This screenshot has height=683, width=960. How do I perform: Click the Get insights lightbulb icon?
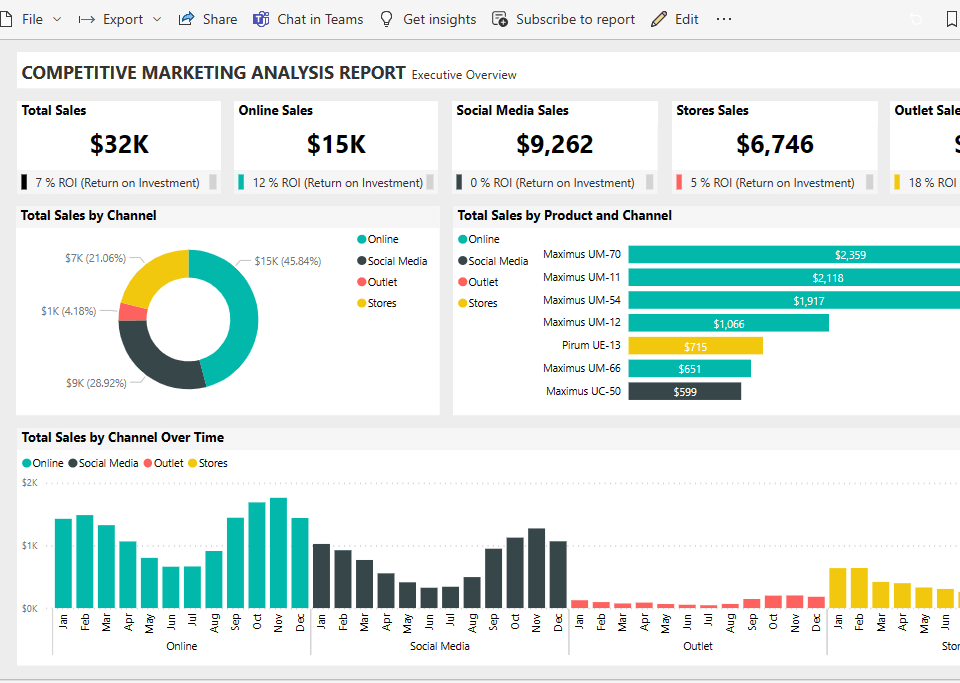386,19
